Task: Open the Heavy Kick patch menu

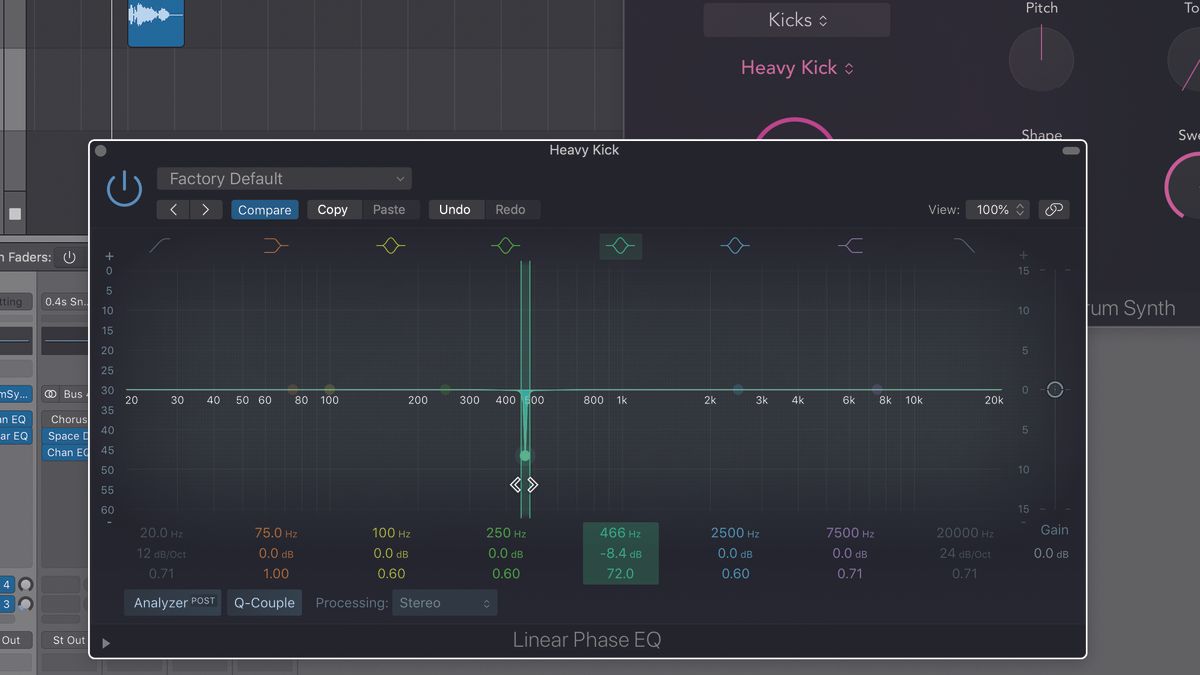Action: 796,67
